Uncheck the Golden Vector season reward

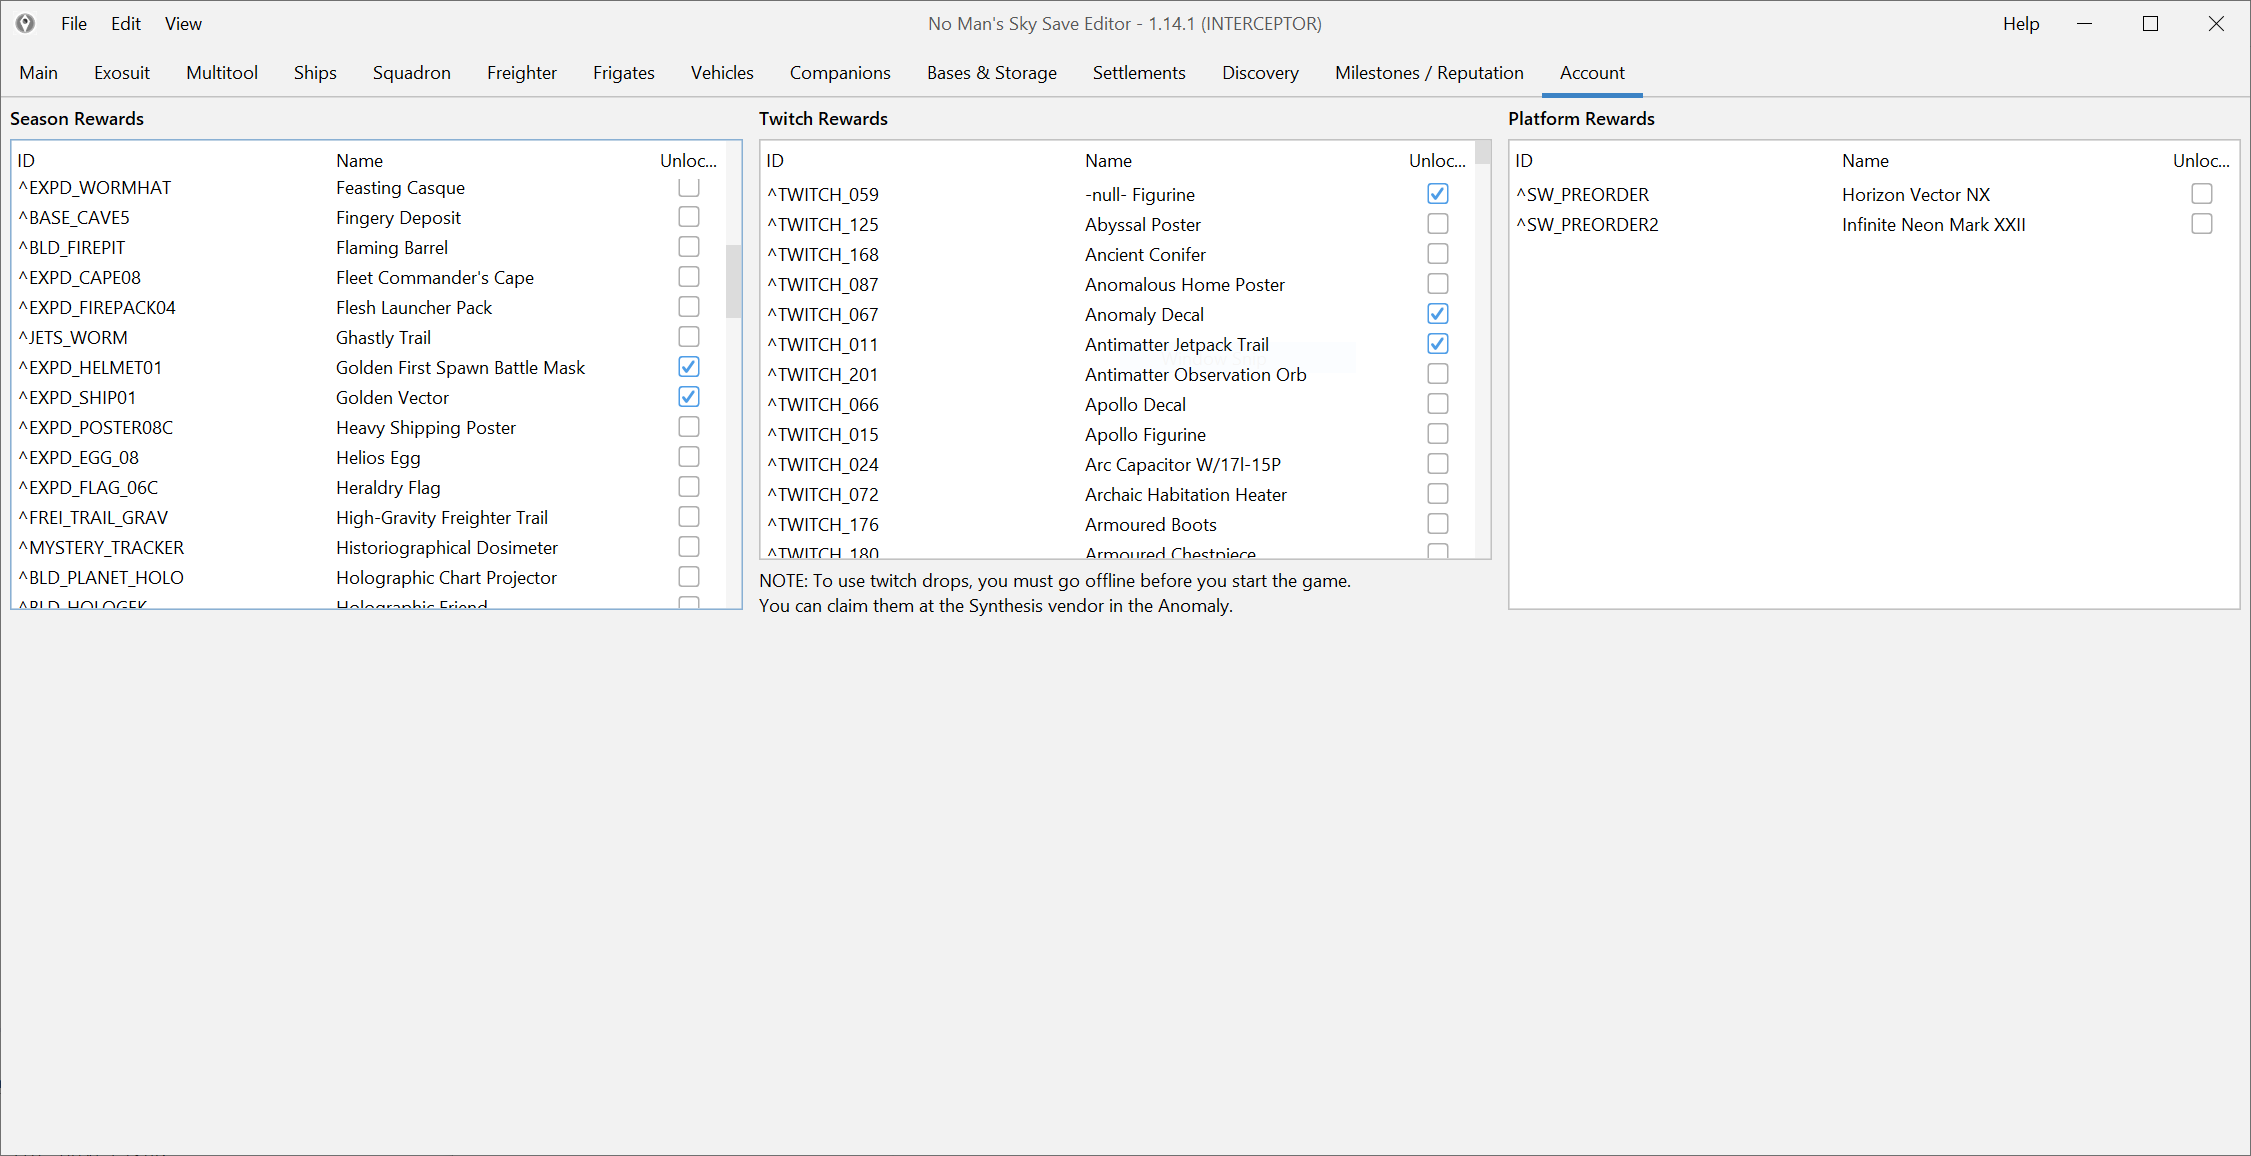[x=688, y=397]
